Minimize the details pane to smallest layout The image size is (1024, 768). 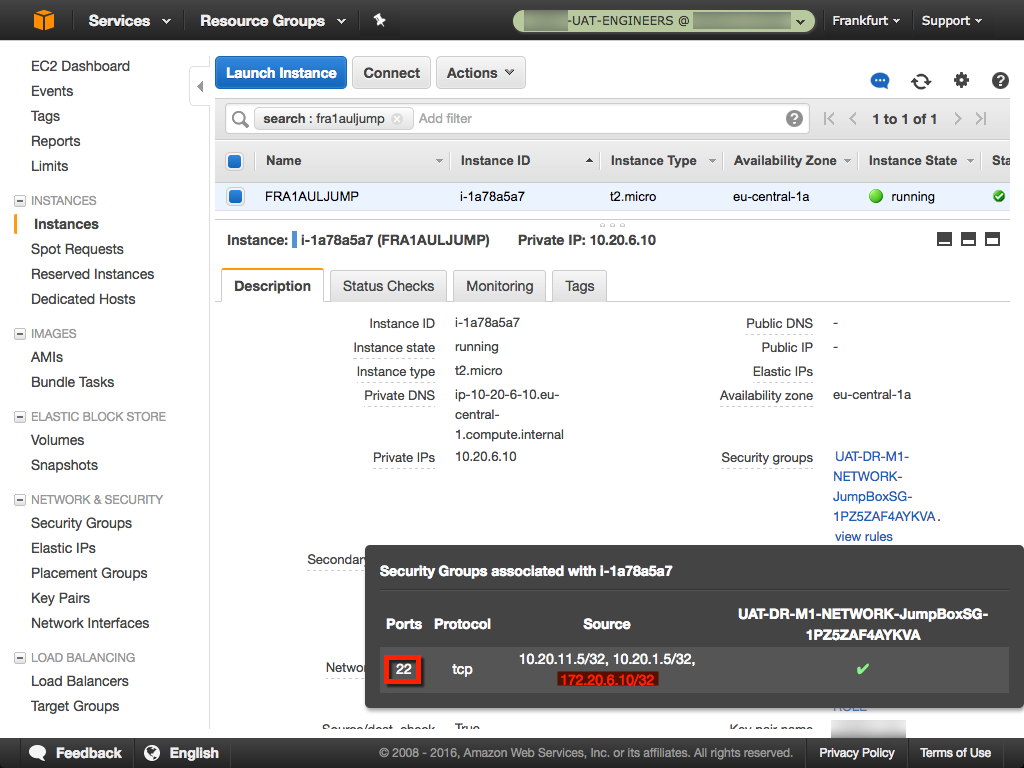[x=944, y=239]
